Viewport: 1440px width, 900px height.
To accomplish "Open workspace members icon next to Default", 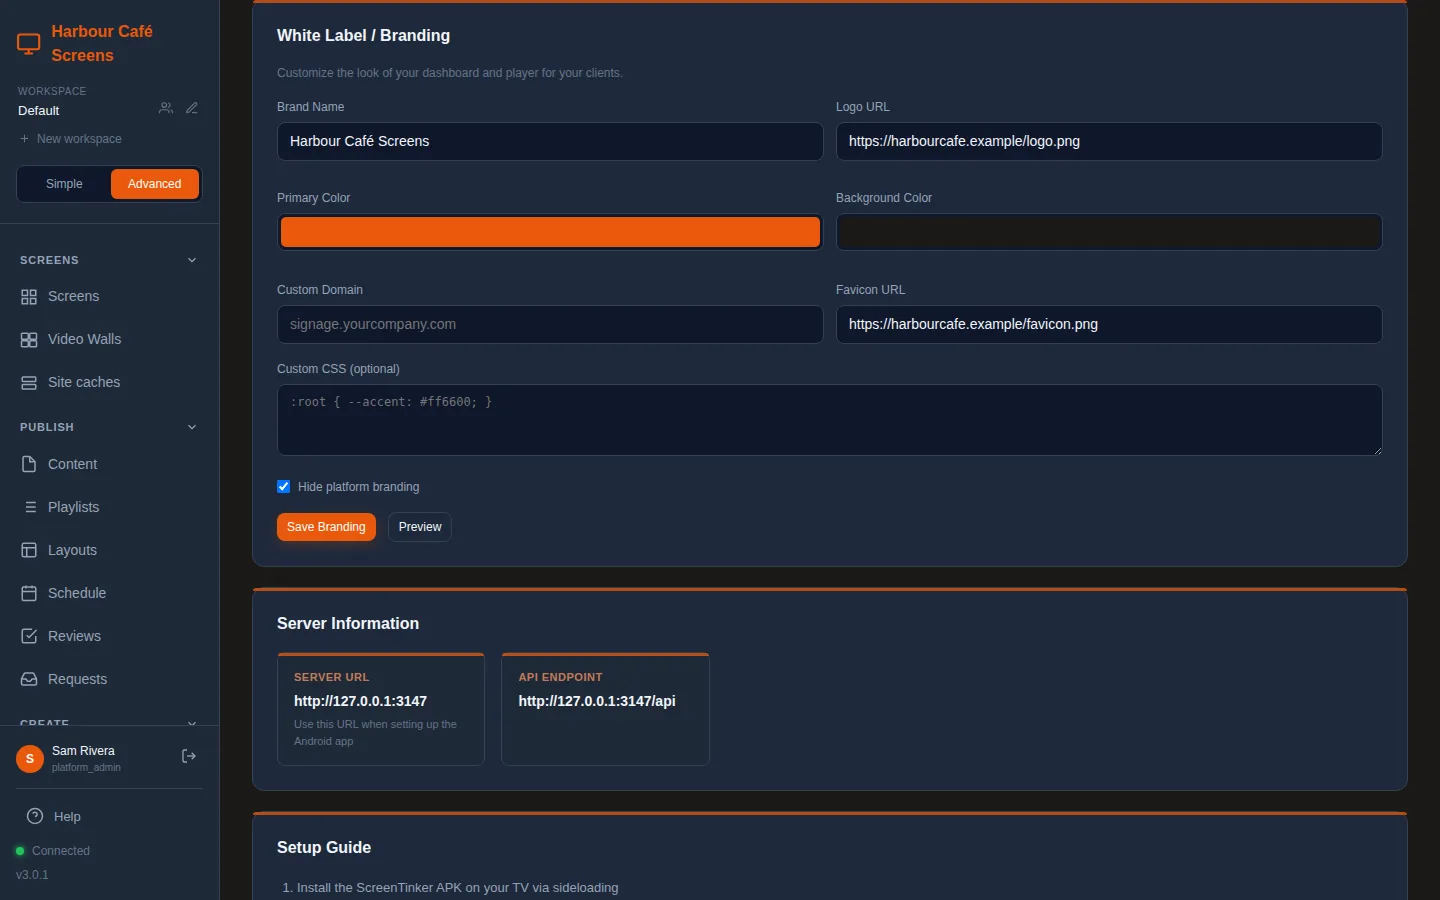I will [166, 108].
